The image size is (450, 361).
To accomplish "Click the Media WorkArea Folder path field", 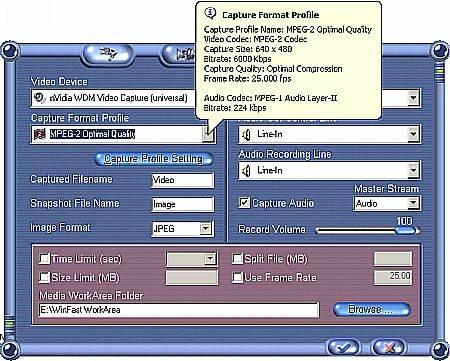I will [x=179, y=310].
